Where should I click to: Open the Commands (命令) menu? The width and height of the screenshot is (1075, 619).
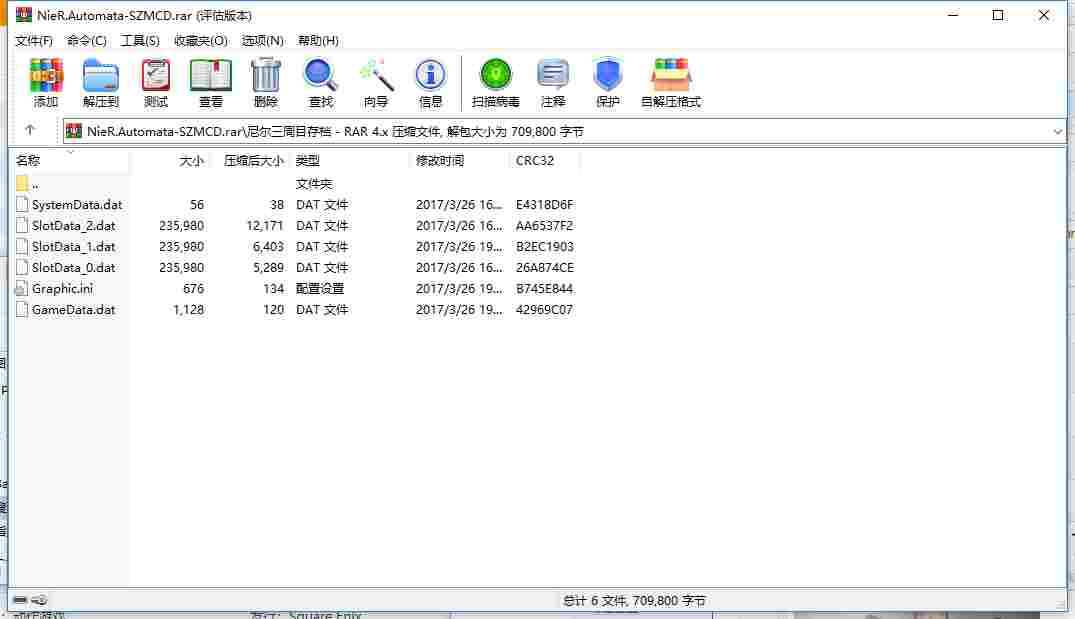86,40
